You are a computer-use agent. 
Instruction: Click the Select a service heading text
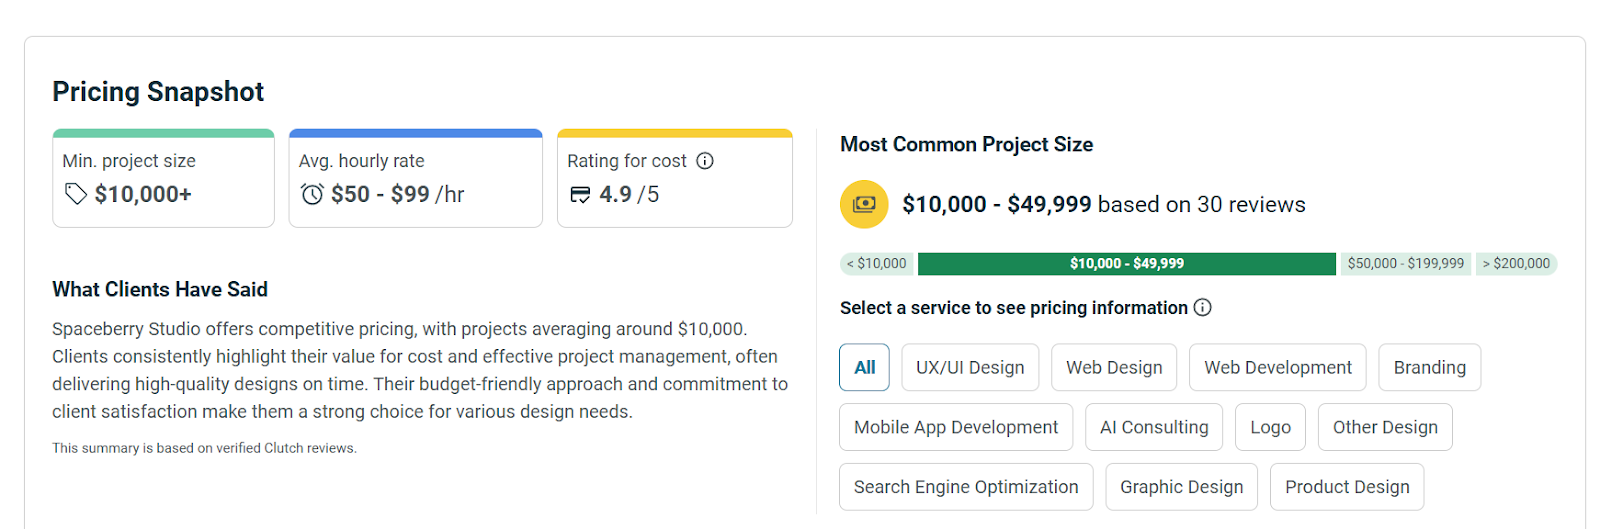click(1014, 308)
